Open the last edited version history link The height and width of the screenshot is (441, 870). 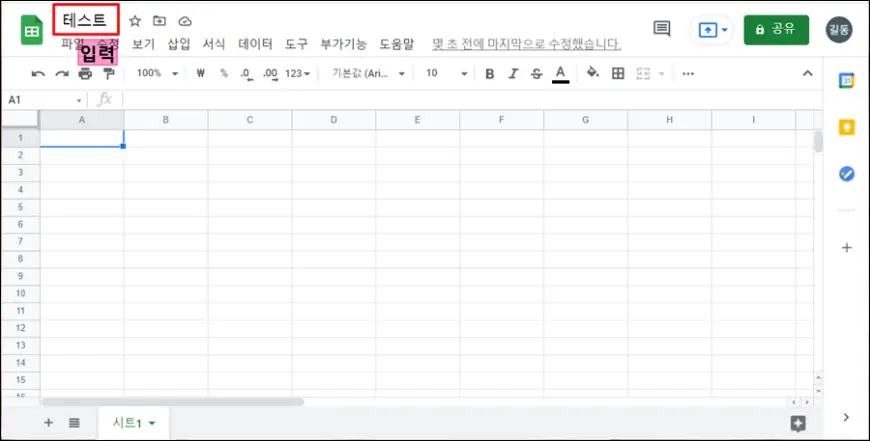[526, 44]
